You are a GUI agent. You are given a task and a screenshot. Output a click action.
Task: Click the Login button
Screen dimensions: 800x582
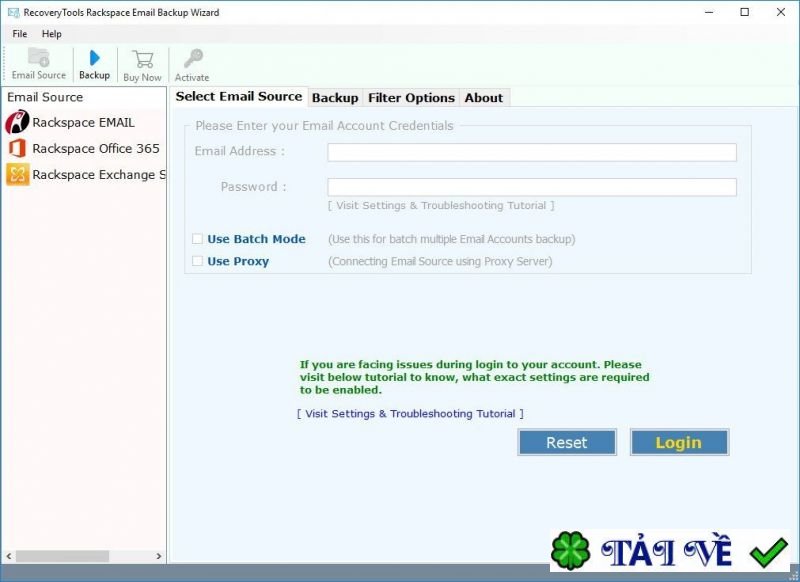pyautogui.click(x=679, y=442)
